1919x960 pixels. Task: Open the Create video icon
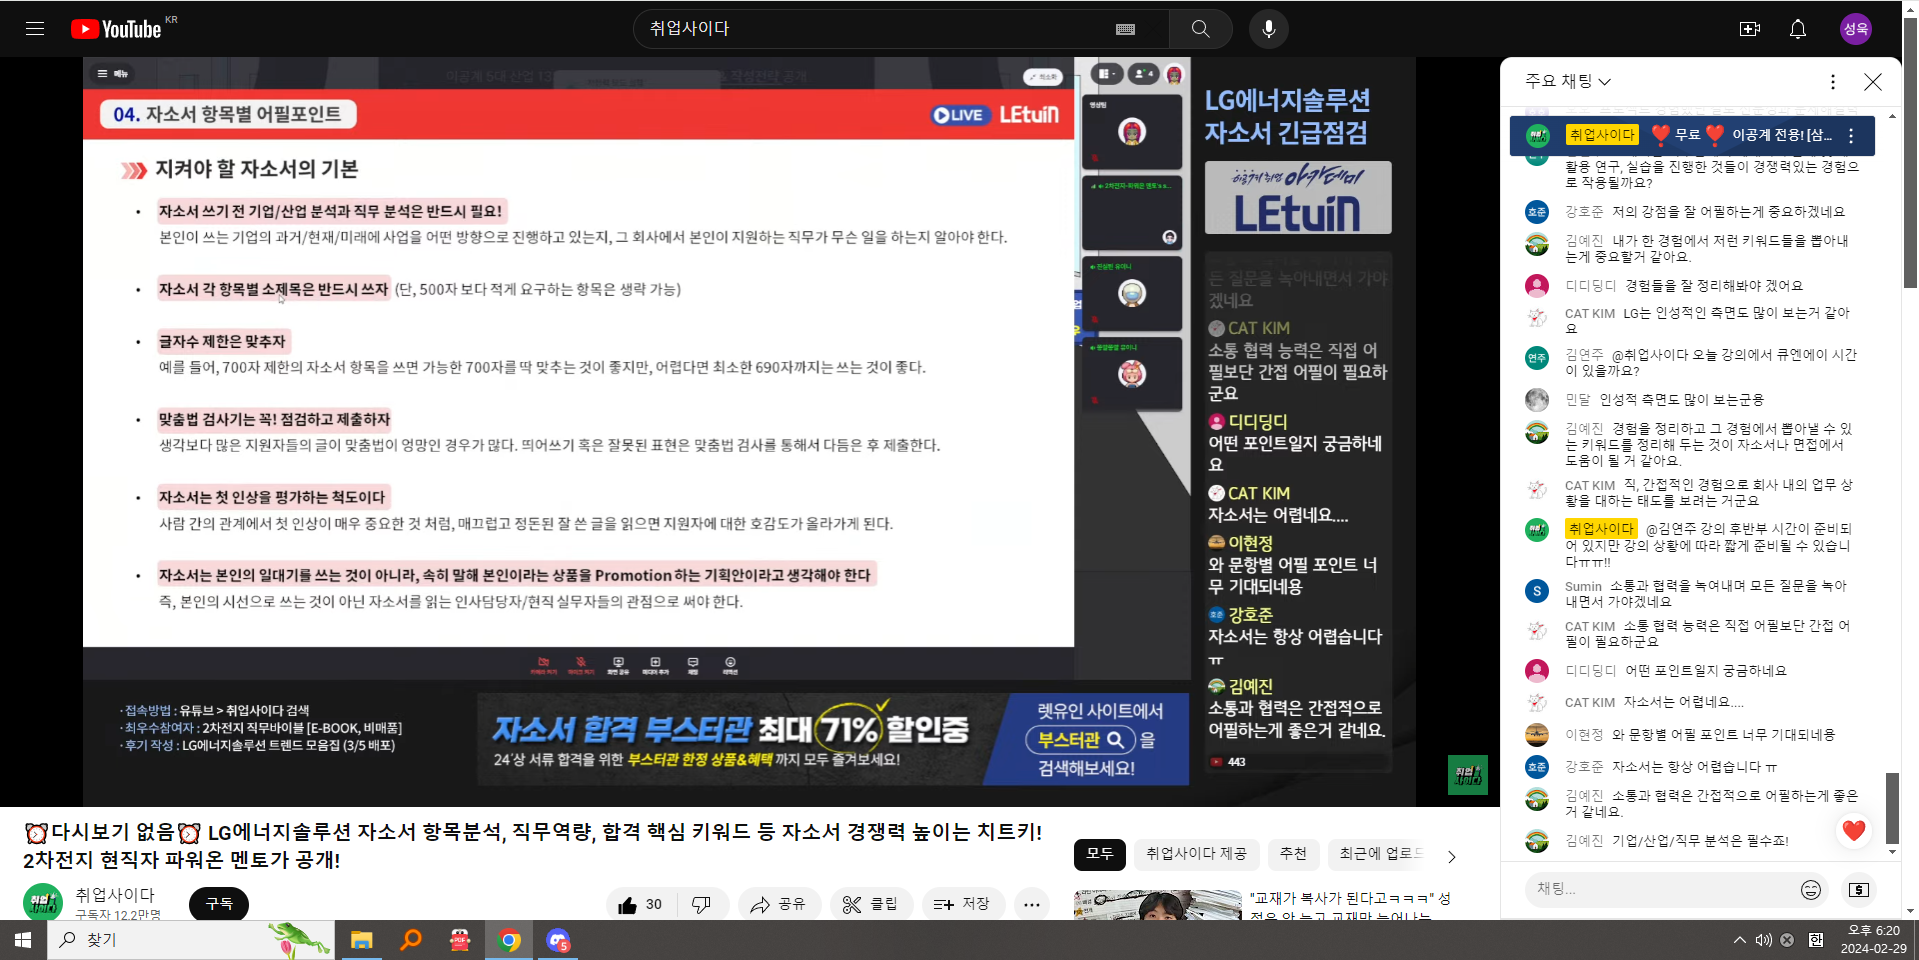[x=1749, y=29]
